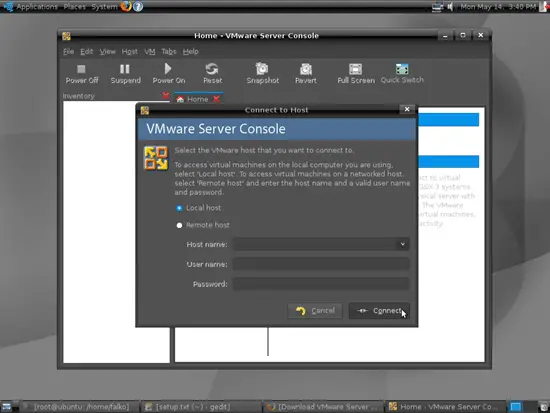The width and height of the screenshot is (550, 413).
Task: Switch to Home - VMware Server Console taskbar item
Action: tap(445, 407)
